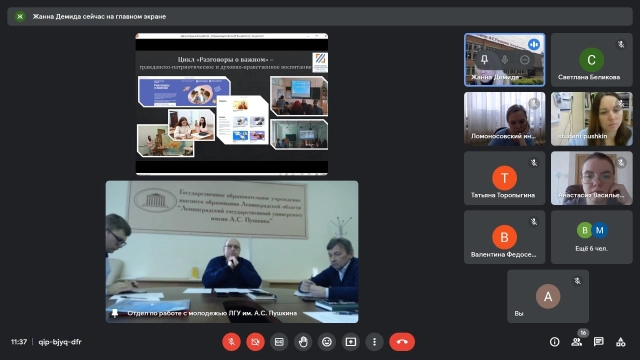
Task: Open the chat messages panel
Action: (x=598, y=342)
